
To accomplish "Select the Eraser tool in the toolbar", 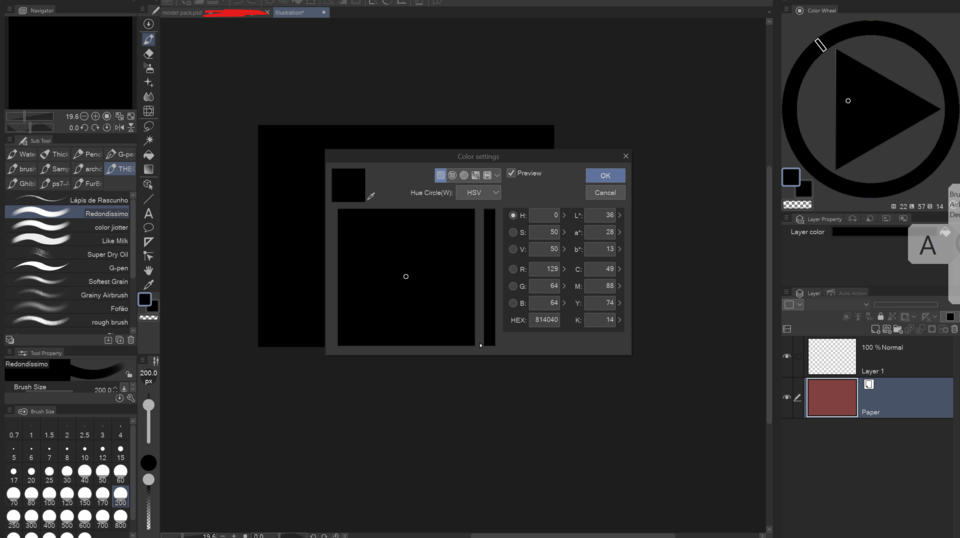I will pyautogui.click(x=149, y=54).
